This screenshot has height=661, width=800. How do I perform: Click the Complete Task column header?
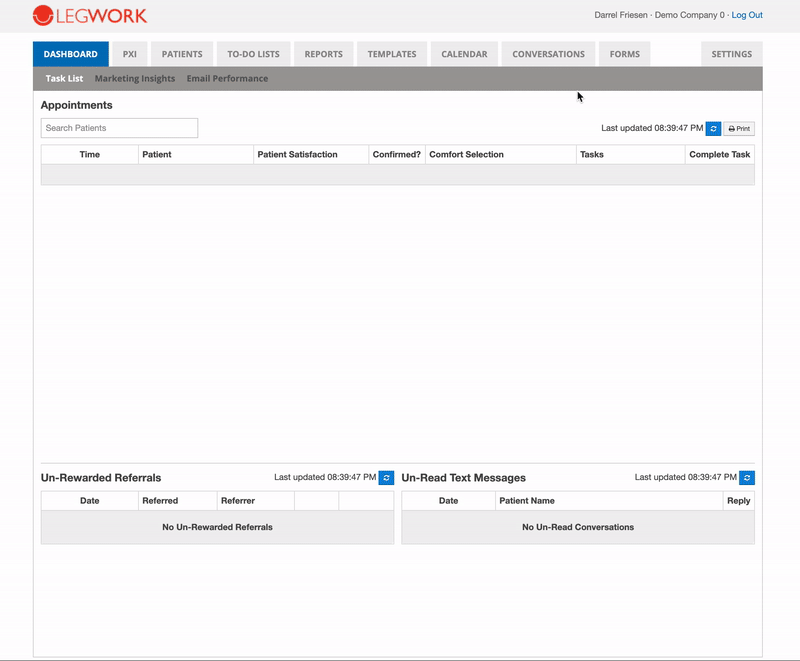tap(720, 155)
